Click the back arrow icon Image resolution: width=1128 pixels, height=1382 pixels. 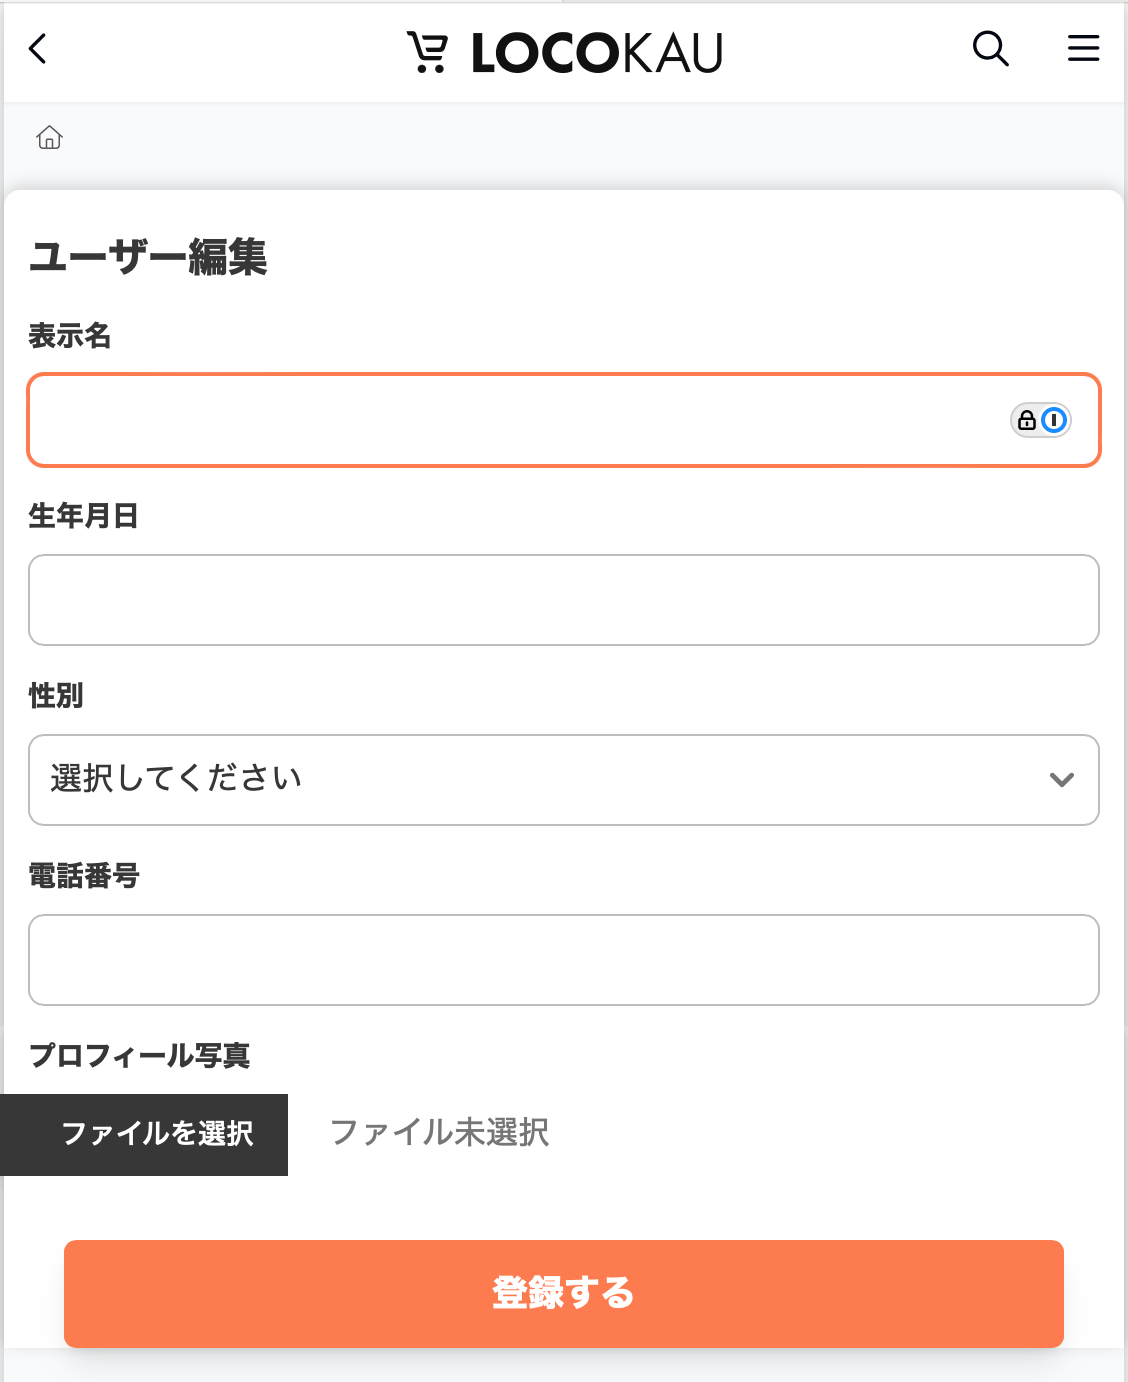coord(38,50)
